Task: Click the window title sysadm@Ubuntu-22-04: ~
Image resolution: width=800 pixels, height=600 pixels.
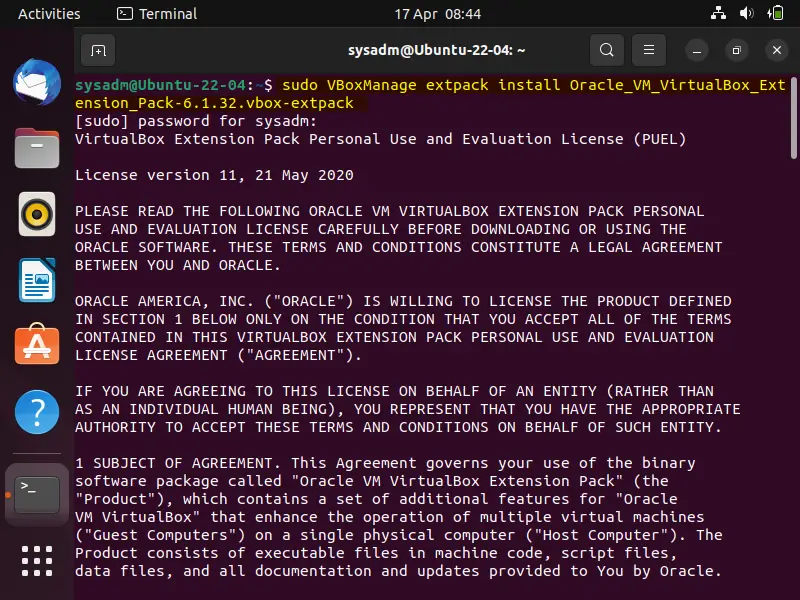Action: 436,51
